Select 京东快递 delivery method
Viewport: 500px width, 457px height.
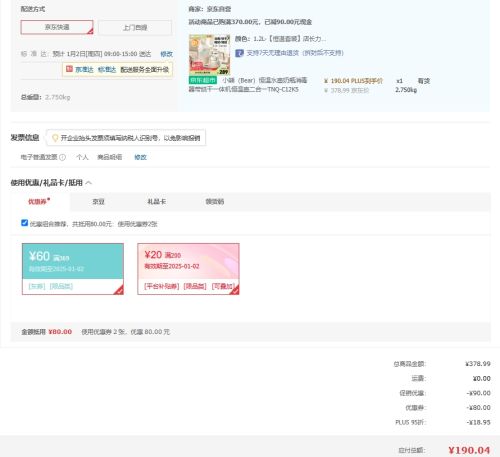click(x=57, y=27)
